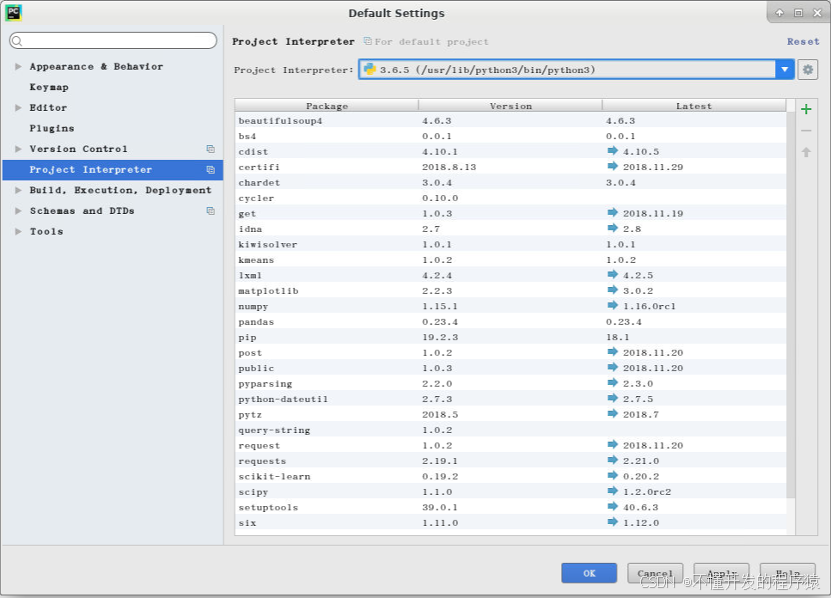Select the kmeans package row
Screen dimensions: 832x598
tap(510, 260)
